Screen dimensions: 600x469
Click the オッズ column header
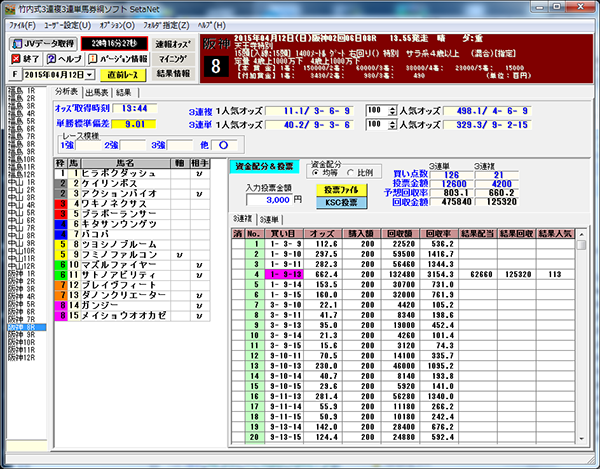(323, 233)
